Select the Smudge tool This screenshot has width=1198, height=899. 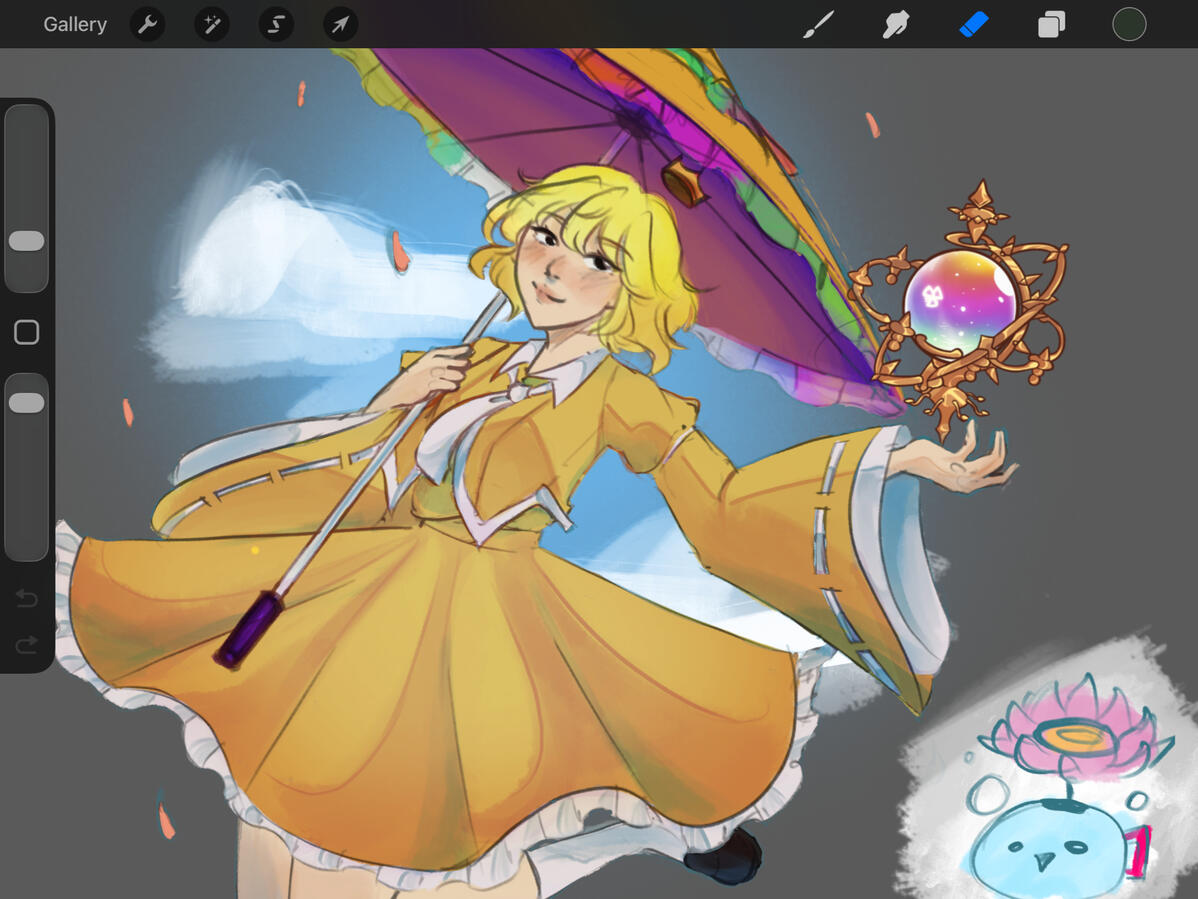tap(895, 24)
